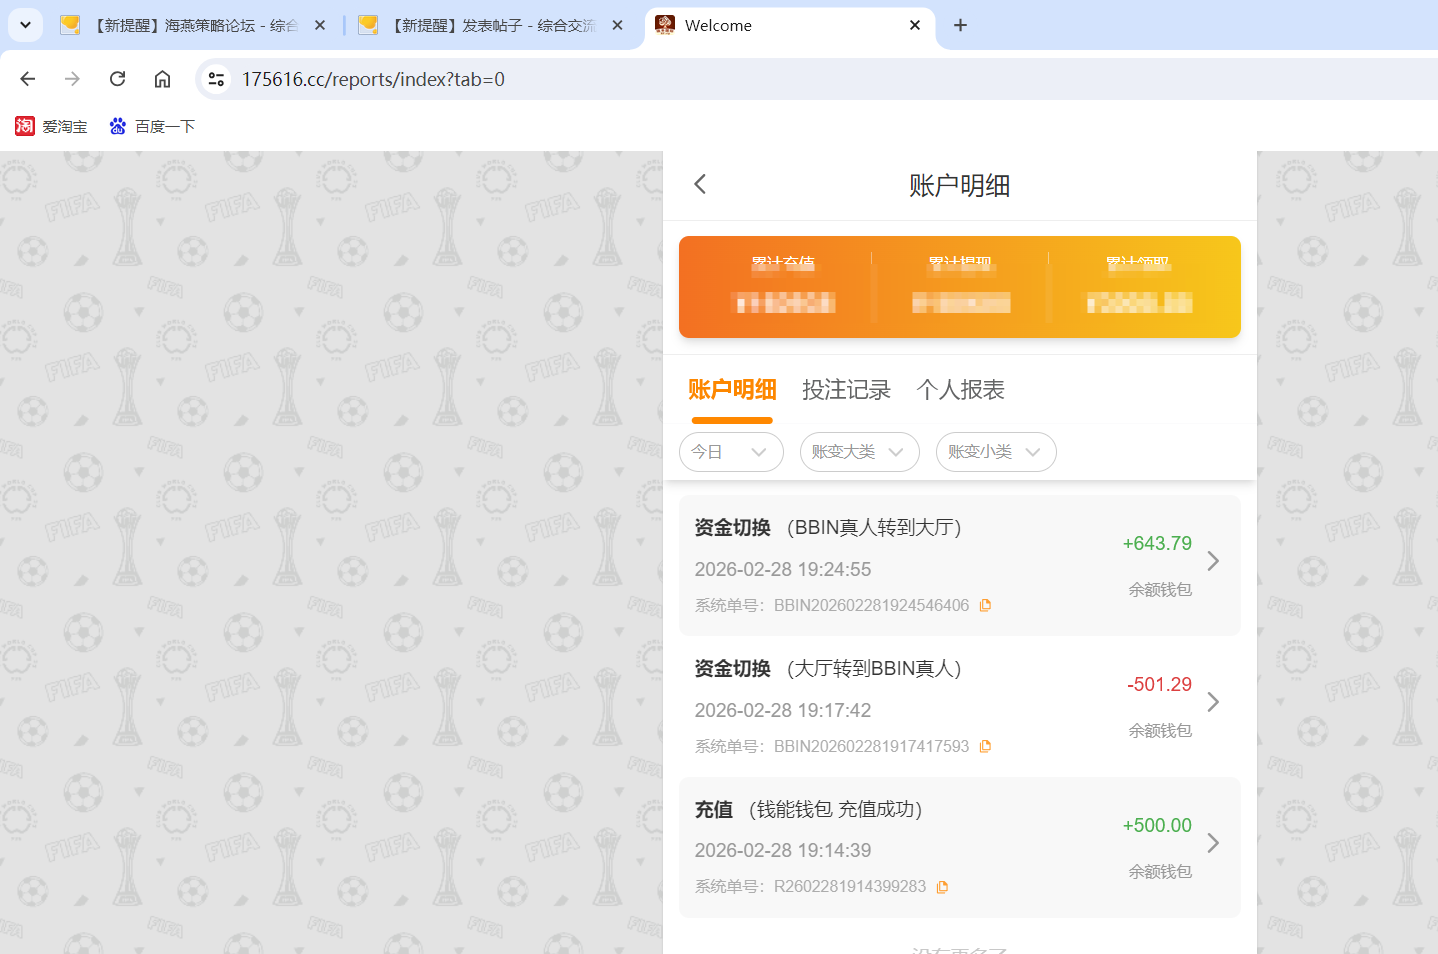Click the browser home icon
Screen dimensions: 1438x954
pos(162,78)
